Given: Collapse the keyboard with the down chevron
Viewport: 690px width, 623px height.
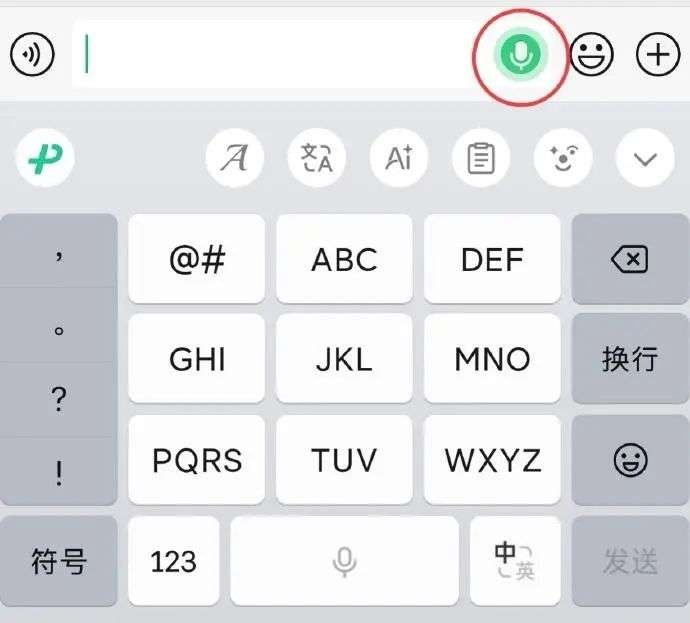Looking at the screenshot, I should [645, 158].
